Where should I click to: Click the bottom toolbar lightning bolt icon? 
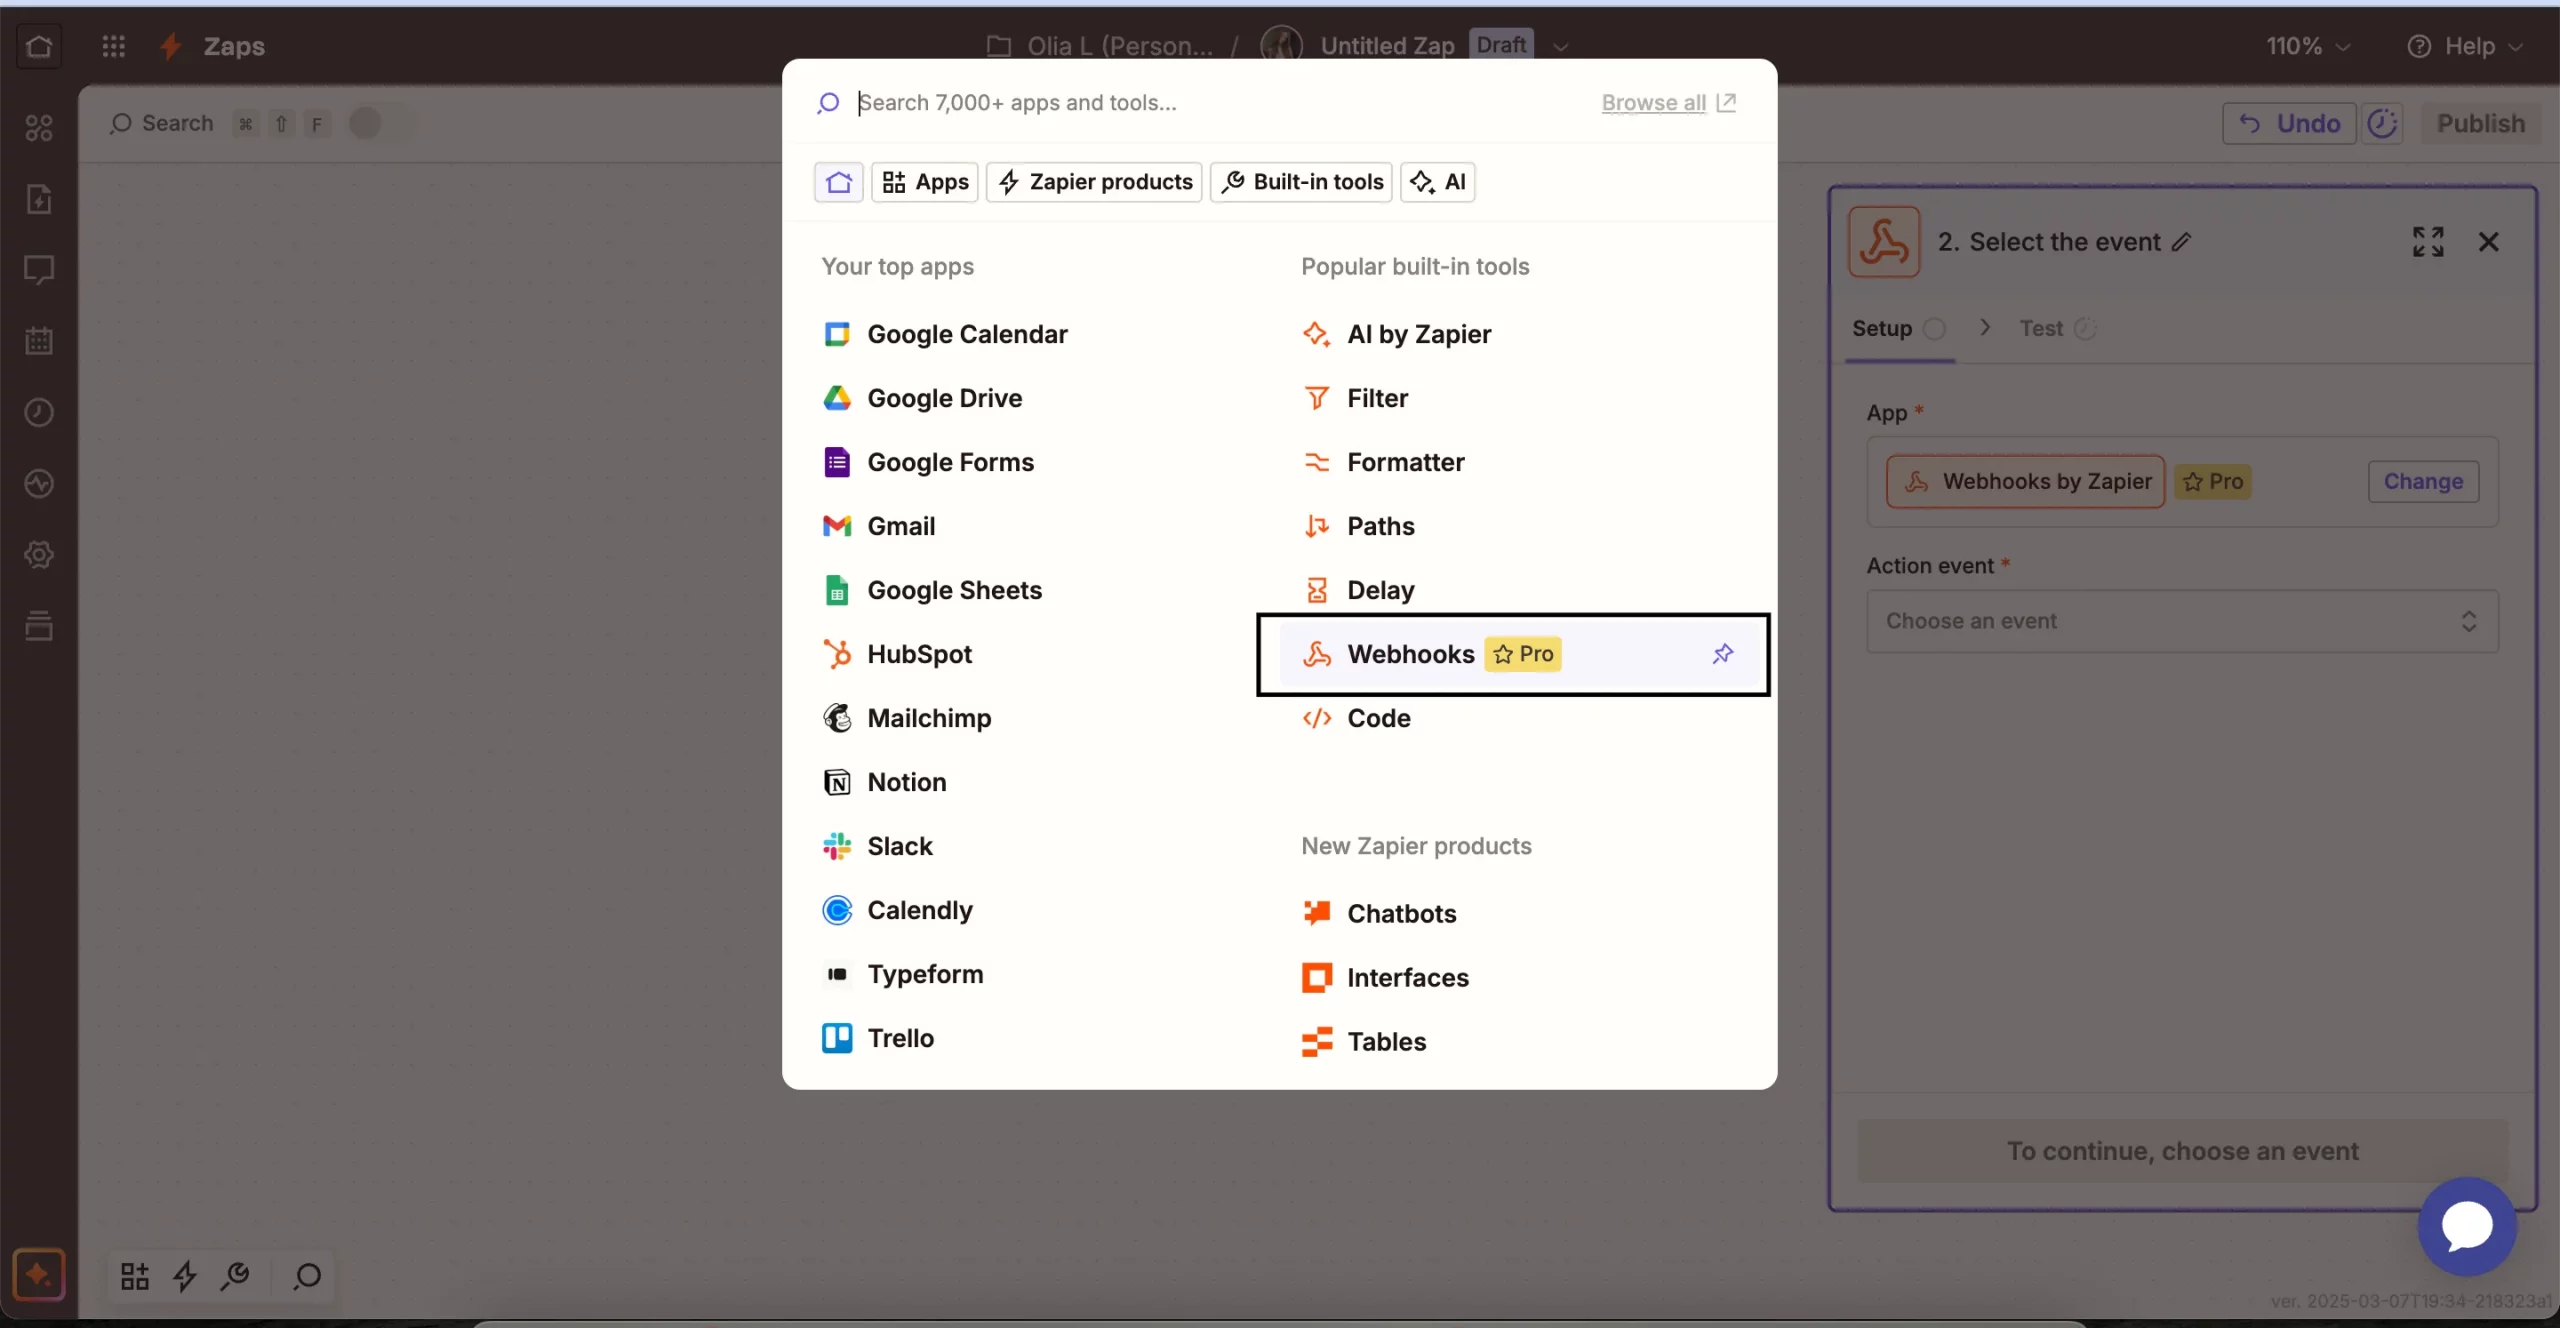tap(185, 1276)
